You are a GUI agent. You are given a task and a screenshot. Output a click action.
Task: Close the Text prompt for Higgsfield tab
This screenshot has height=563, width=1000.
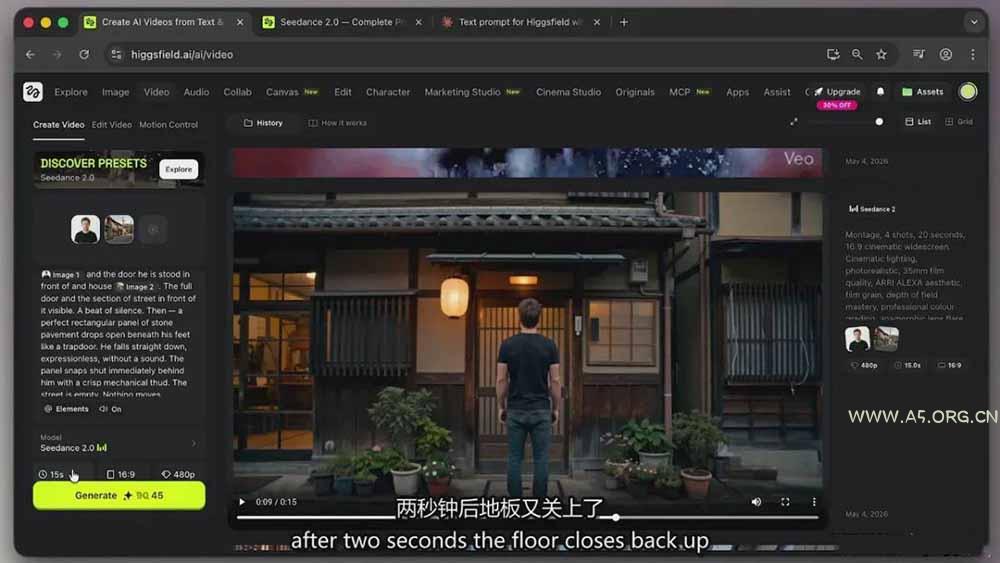(x=596, y=22)
